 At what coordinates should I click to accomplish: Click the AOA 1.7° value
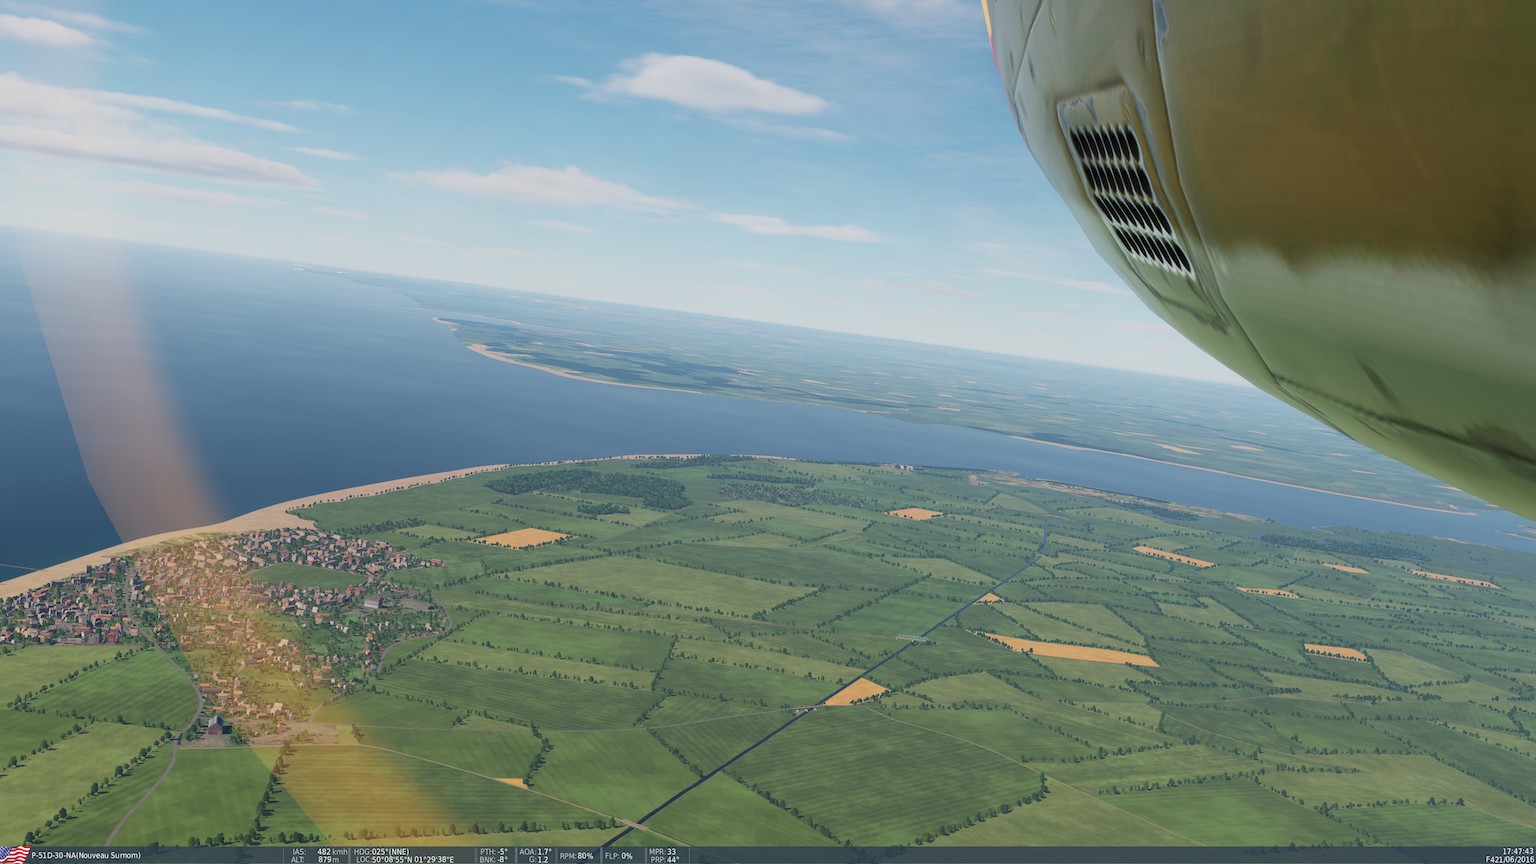(535, 851)
